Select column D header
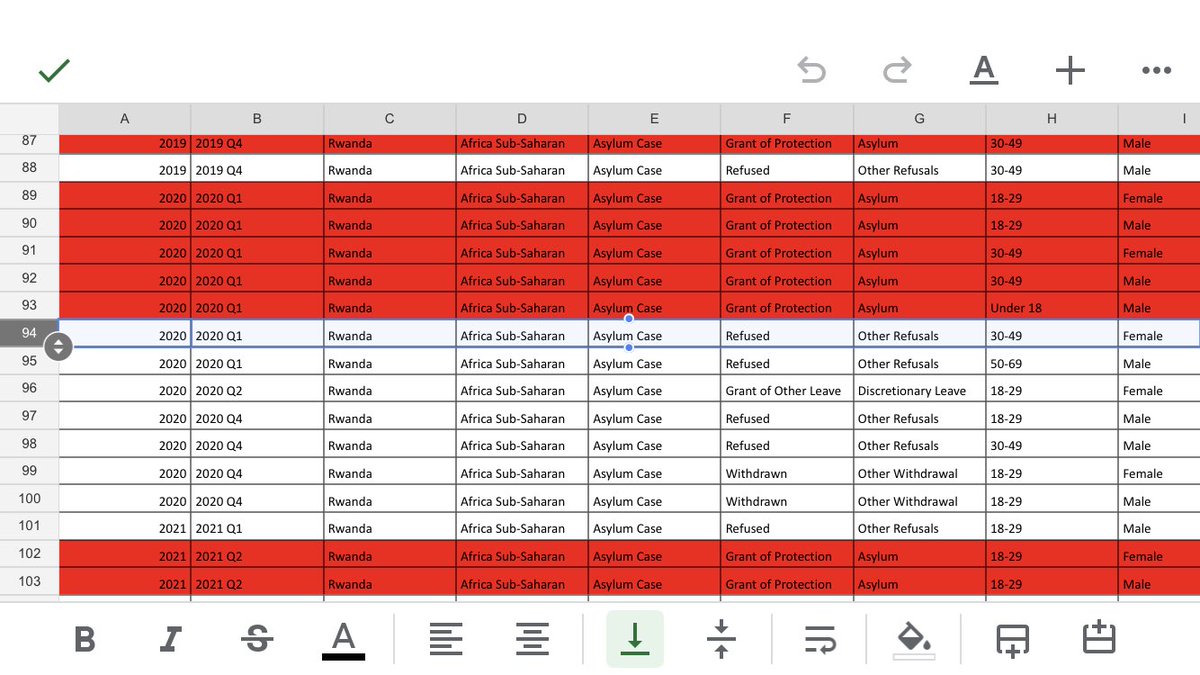Image resolution: width=1200 pixels, height=675 pixels. click(522, 118)
